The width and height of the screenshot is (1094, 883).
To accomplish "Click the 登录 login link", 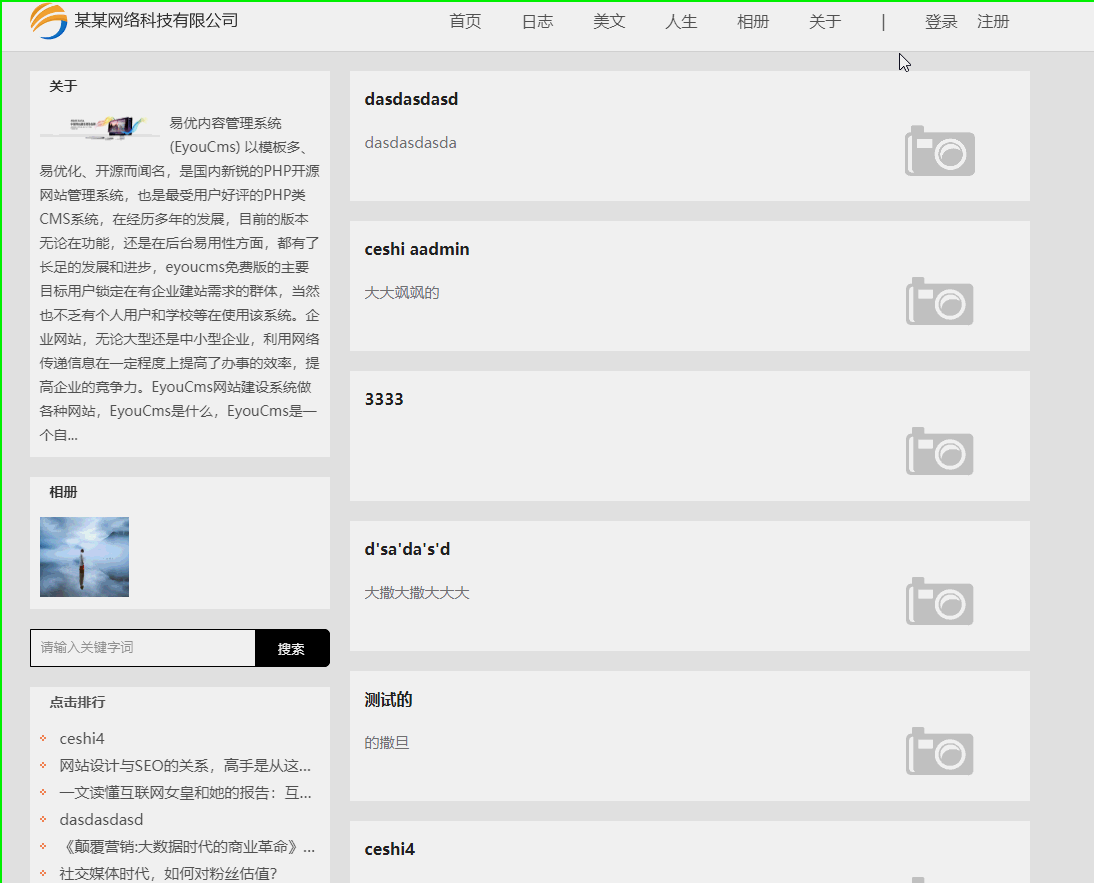I will [x=941, y=22].
